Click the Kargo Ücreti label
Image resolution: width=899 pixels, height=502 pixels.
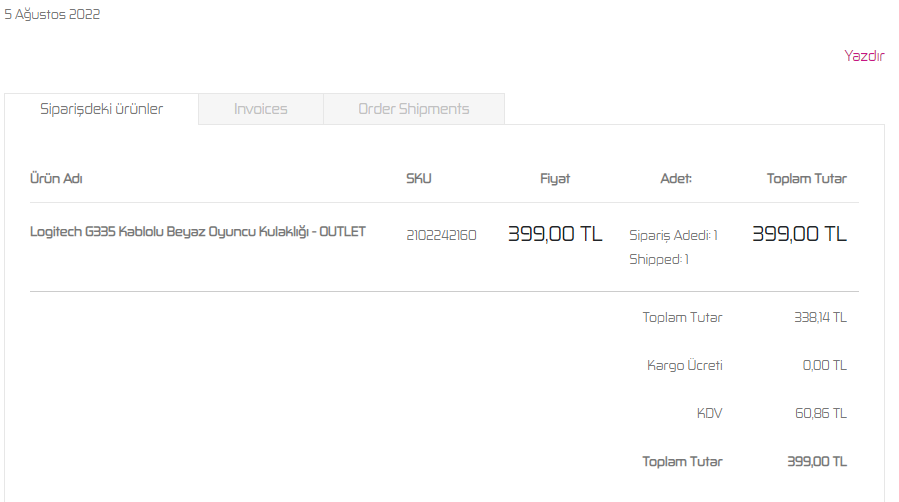pos(685,365)
